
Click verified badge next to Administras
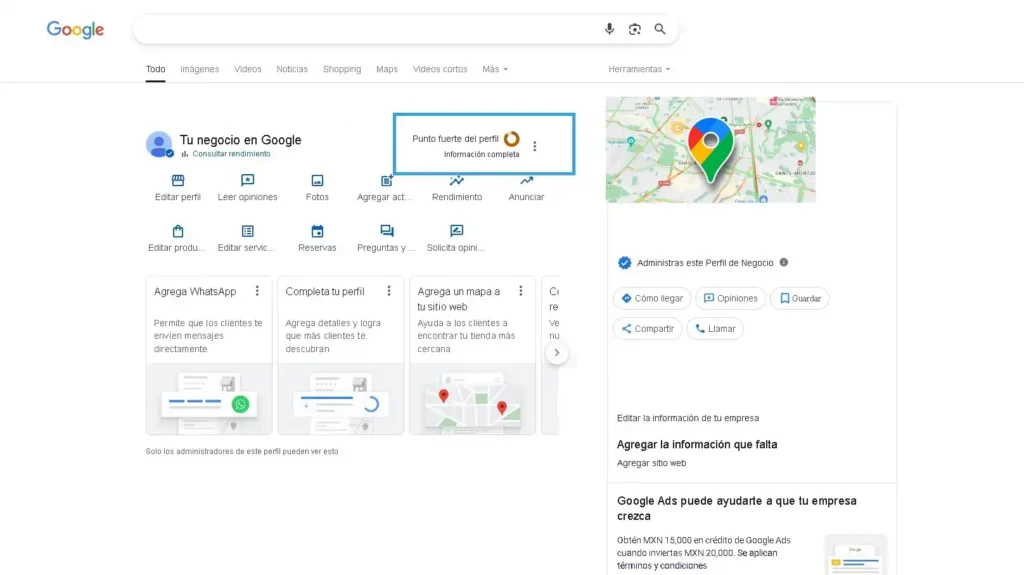tap(624, 263)
